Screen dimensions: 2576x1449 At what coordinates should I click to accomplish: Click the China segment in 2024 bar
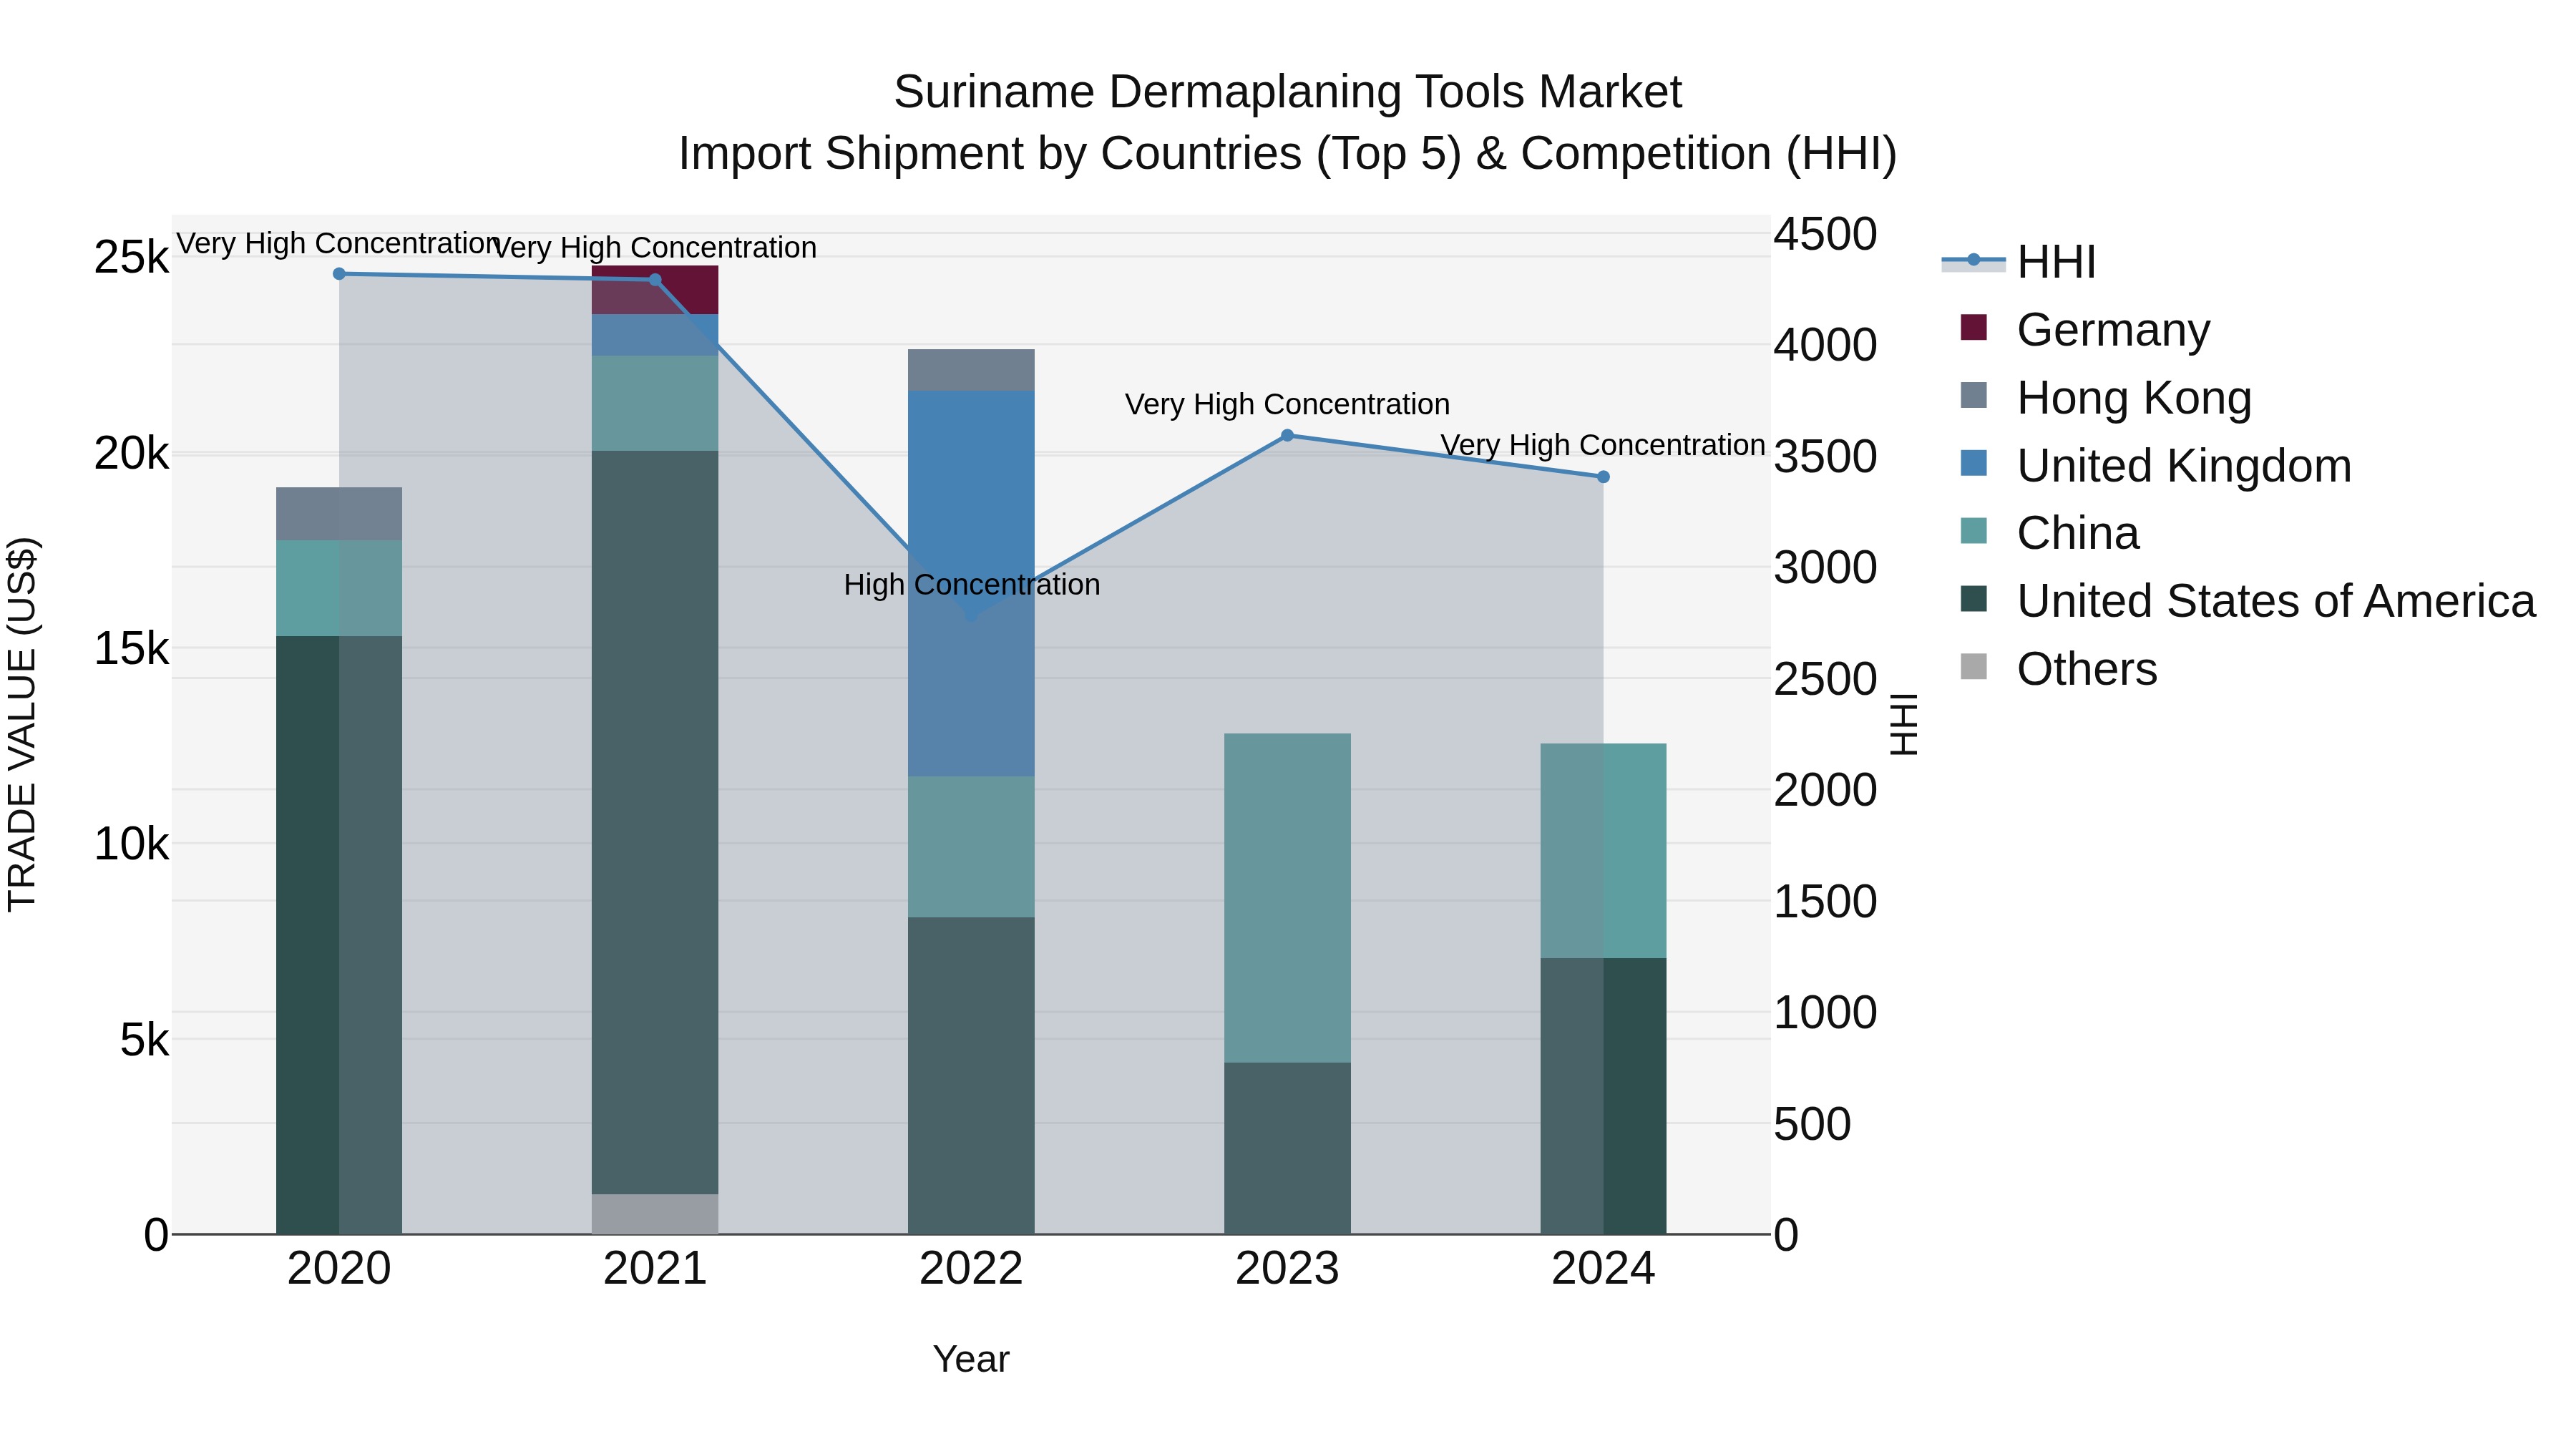[x=1603, y=851]
